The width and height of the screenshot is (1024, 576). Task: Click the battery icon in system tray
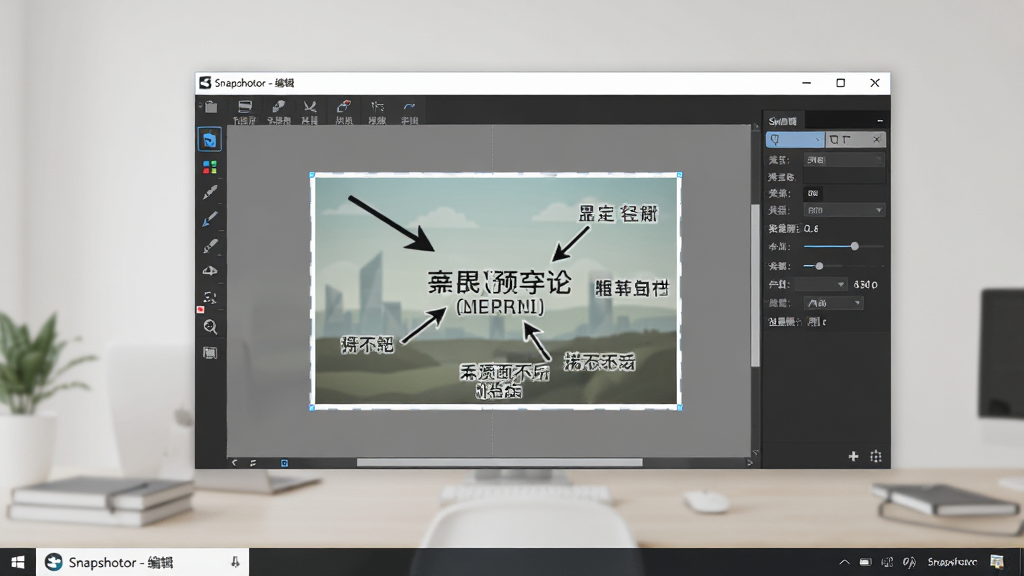pos(865,562)
